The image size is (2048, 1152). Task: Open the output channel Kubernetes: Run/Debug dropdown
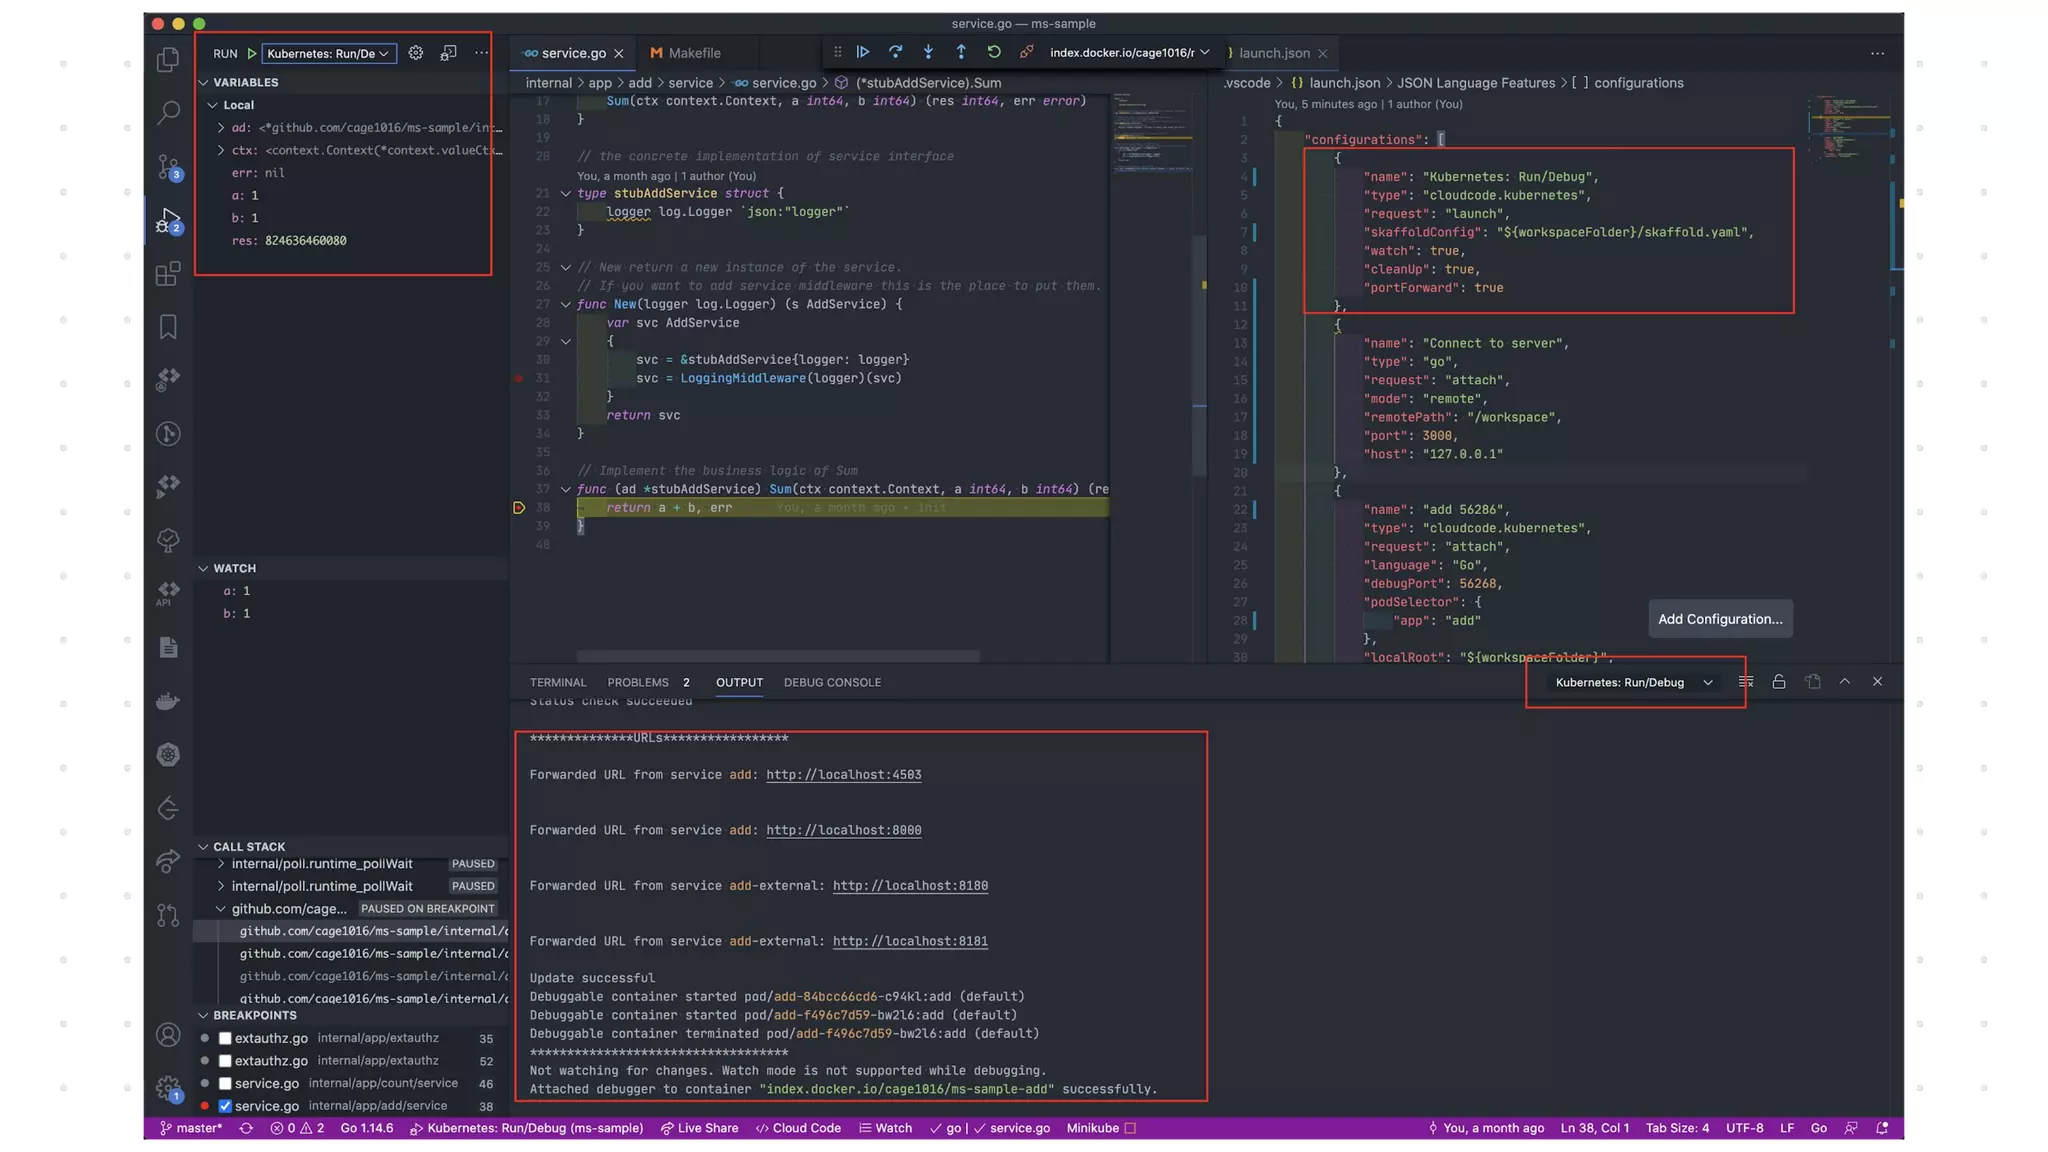tap(1633, 682)
